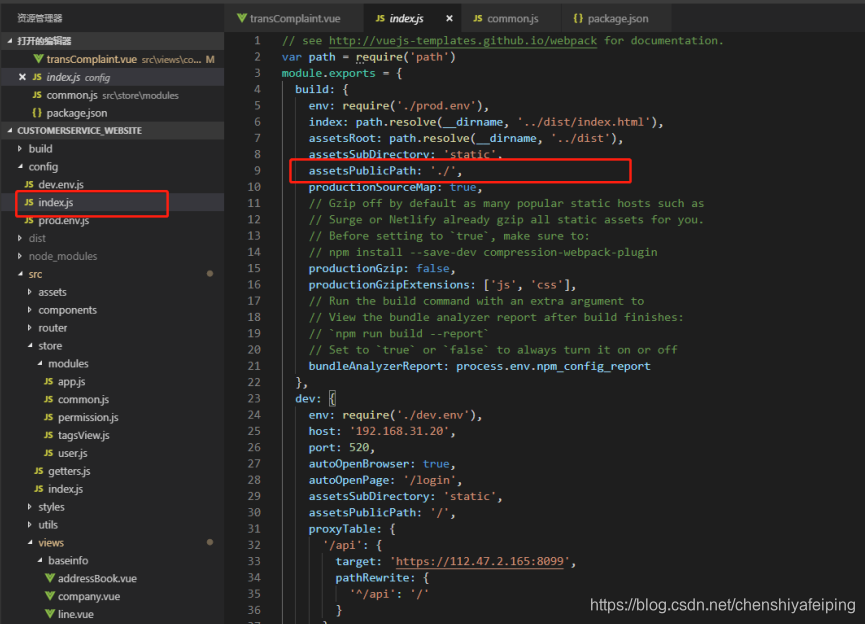This screenshot has width=865, height=624.
Task: Collapse the open editors section
Action: tap(10, 41)
